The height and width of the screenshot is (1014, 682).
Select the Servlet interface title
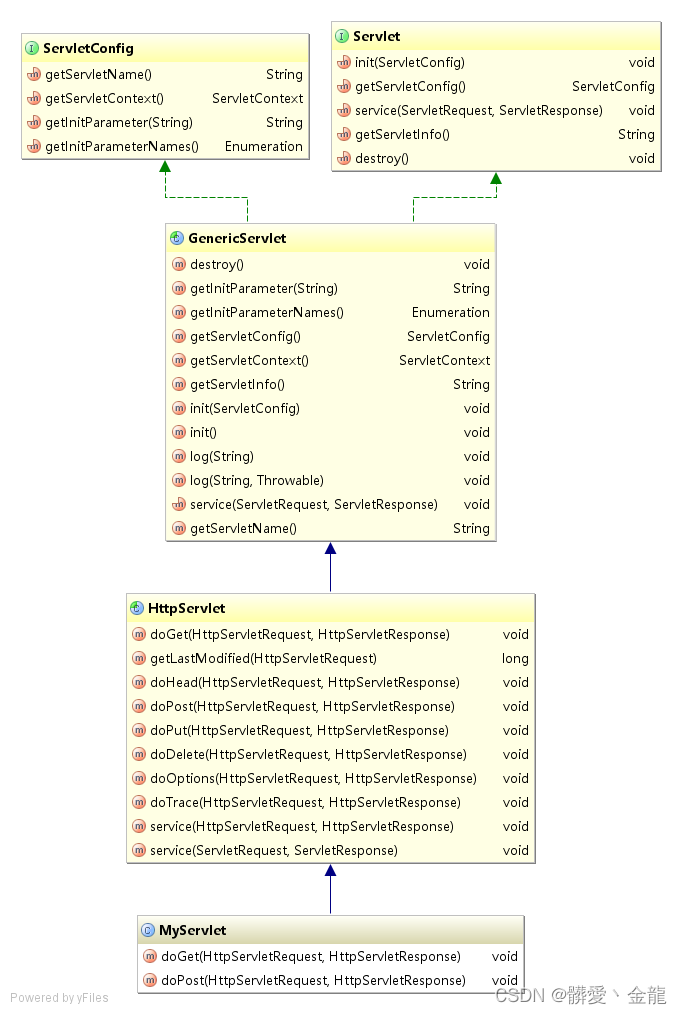click(377, 36)
